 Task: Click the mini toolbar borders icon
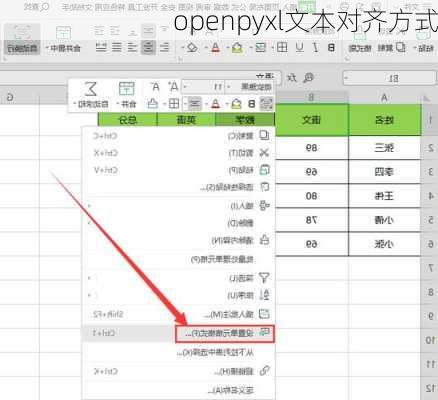[174, 104]
